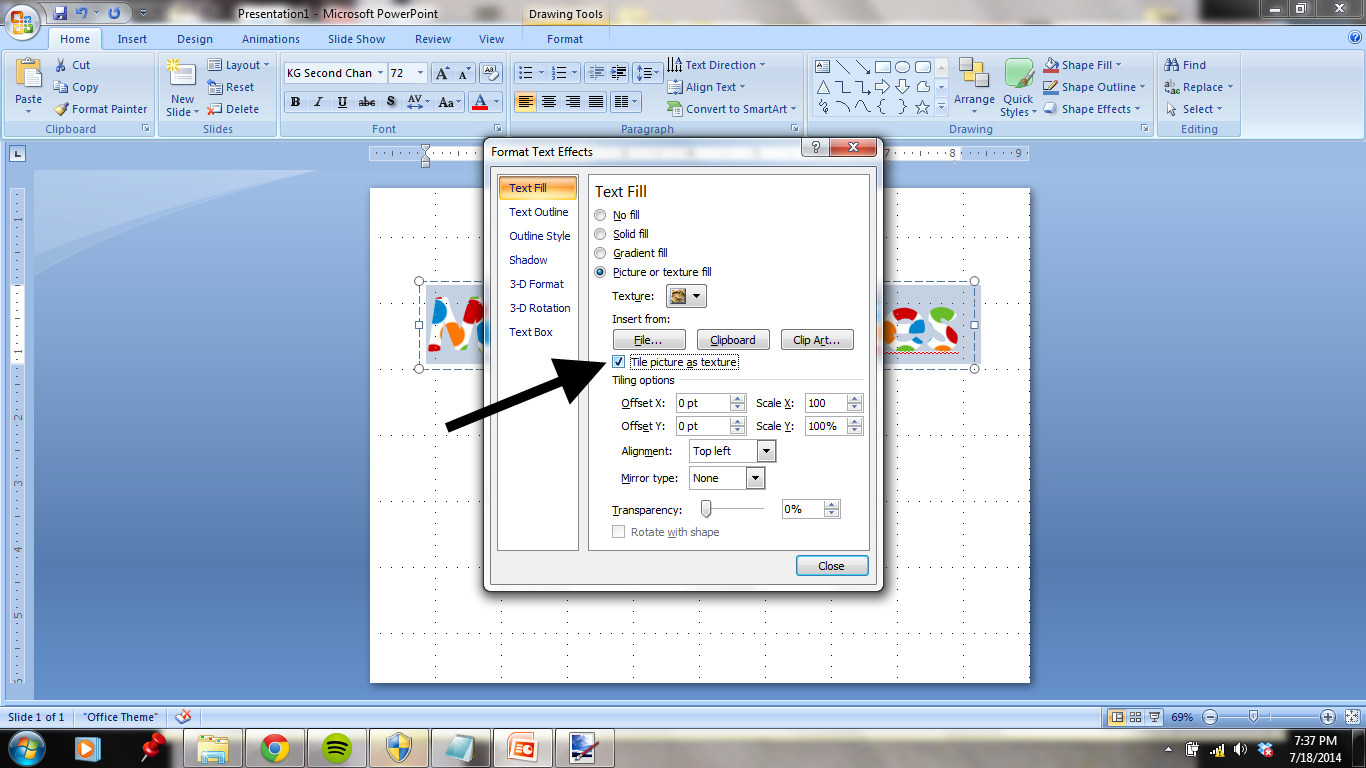Click the New Slide icon
Image resolution: width=1366 pixels, height=768 pixels.
[182, 88]
